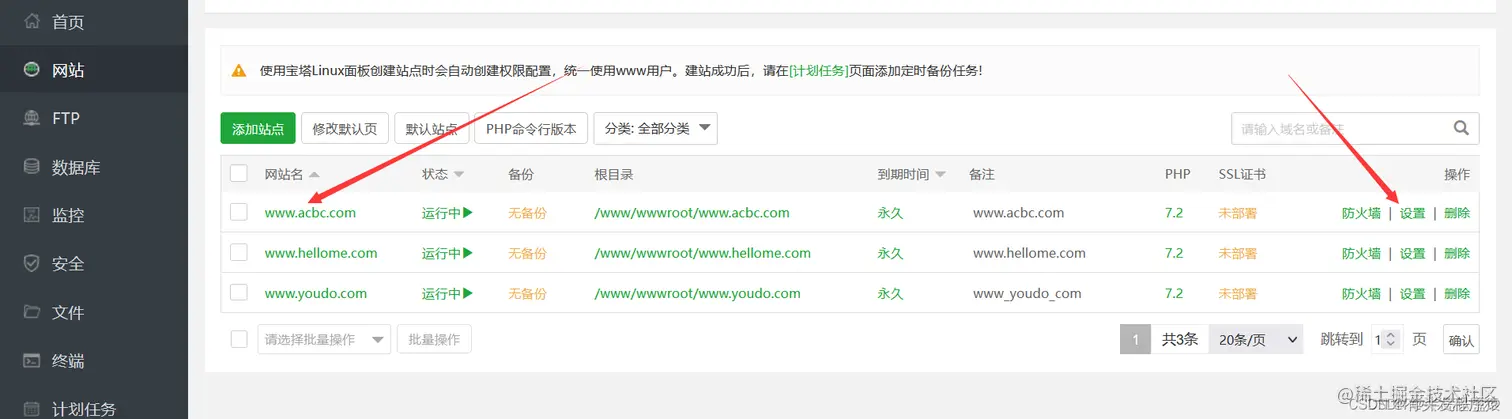Image resolution: width=1512 pixels, height=419 pixels.
Task: Click the 默认站点 button
Action: click(432, 128)
